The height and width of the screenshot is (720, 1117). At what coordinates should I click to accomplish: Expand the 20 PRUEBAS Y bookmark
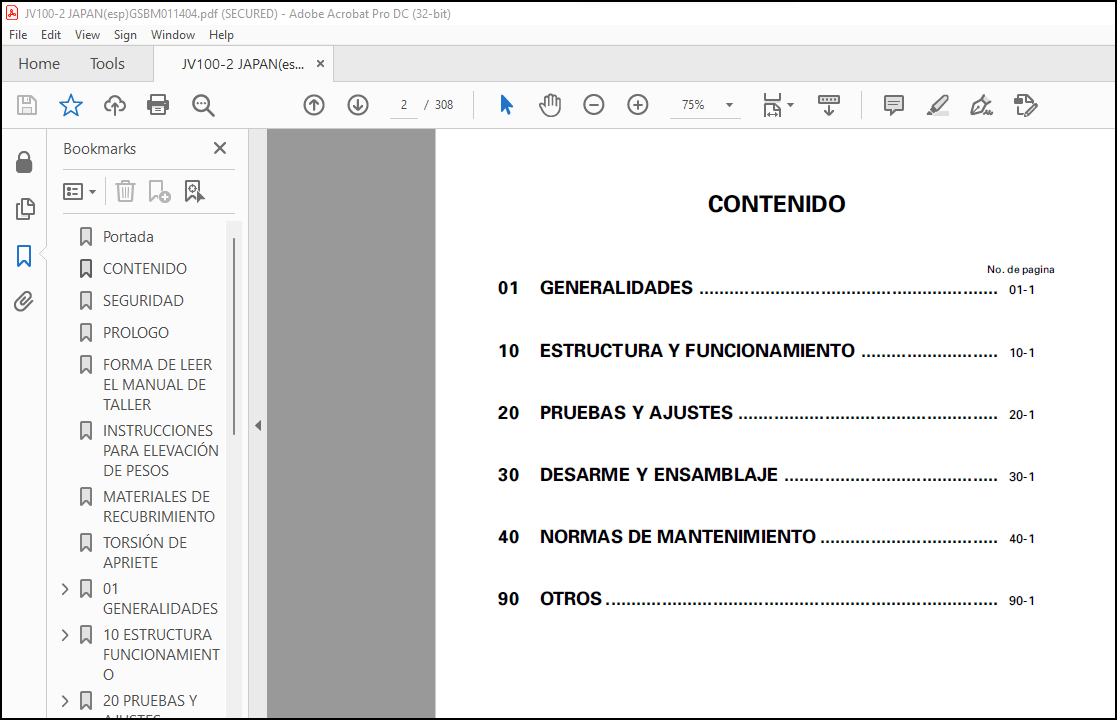point(65,701)
